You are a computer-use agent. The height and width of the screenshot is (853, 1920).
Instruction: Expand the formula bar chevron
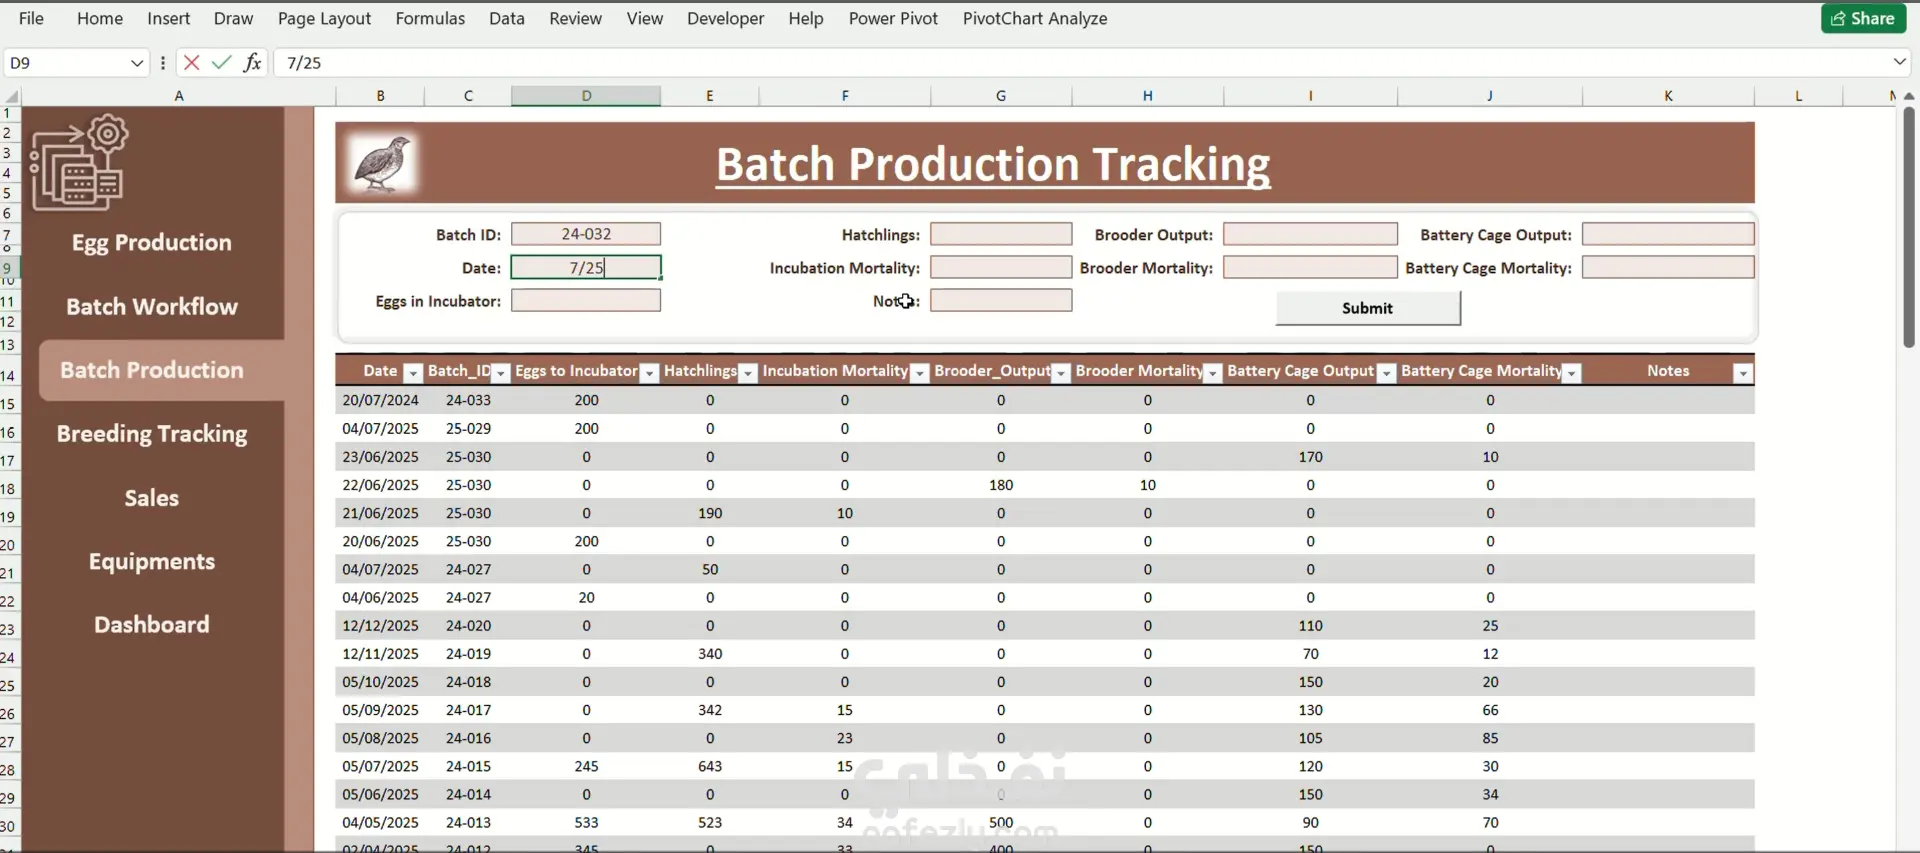(1899, 62)
